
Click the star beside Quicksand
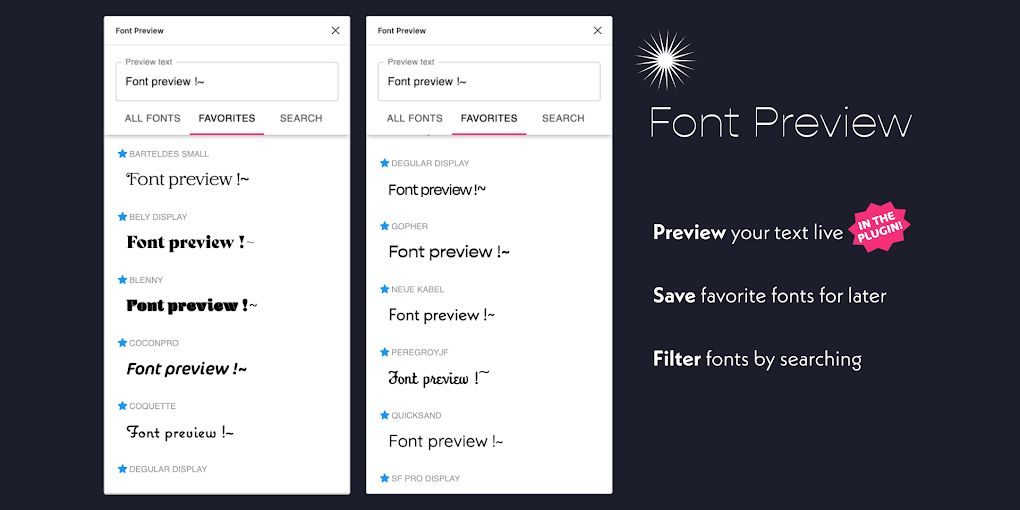(384, 416)
